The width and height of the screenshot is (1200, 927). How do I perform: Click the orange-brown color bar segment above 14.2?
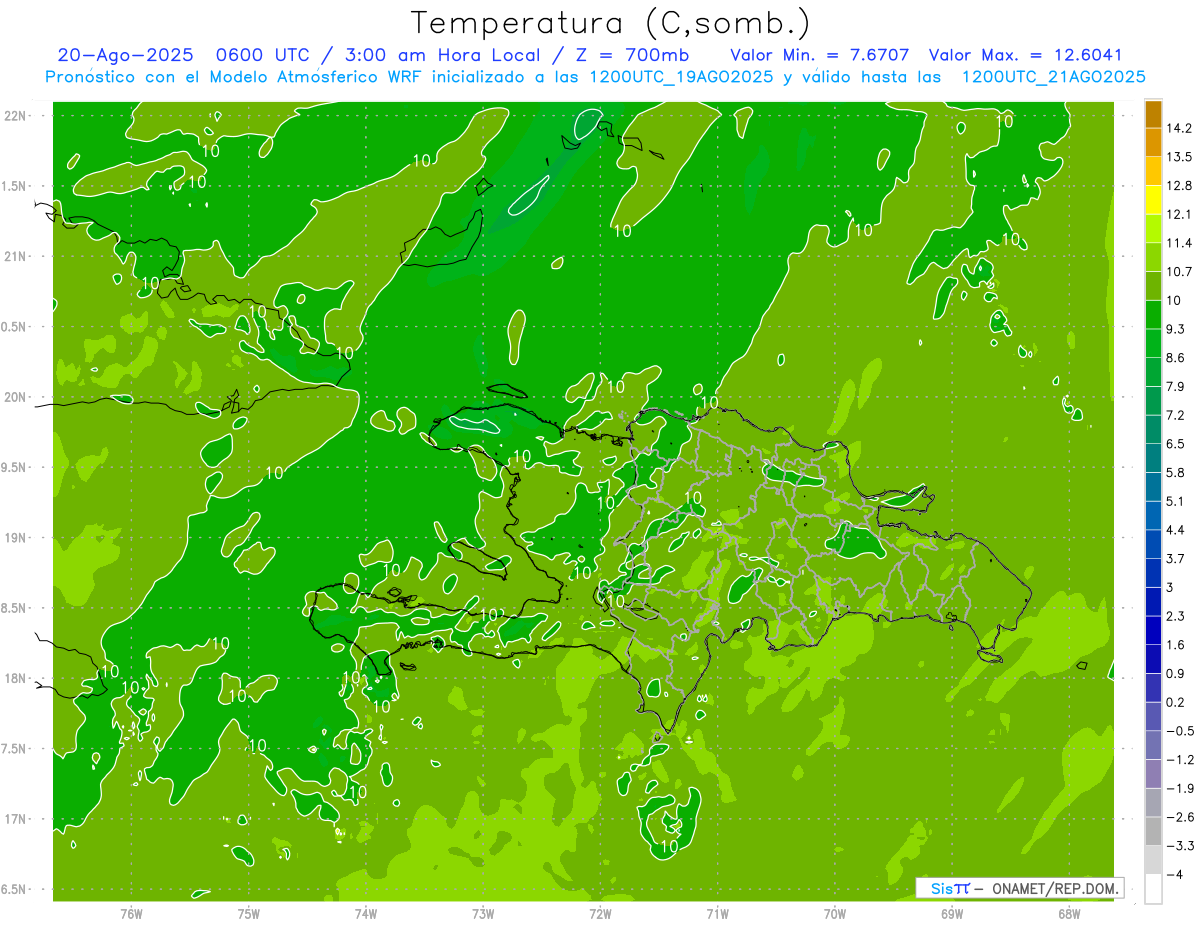tap(1153, 114)
